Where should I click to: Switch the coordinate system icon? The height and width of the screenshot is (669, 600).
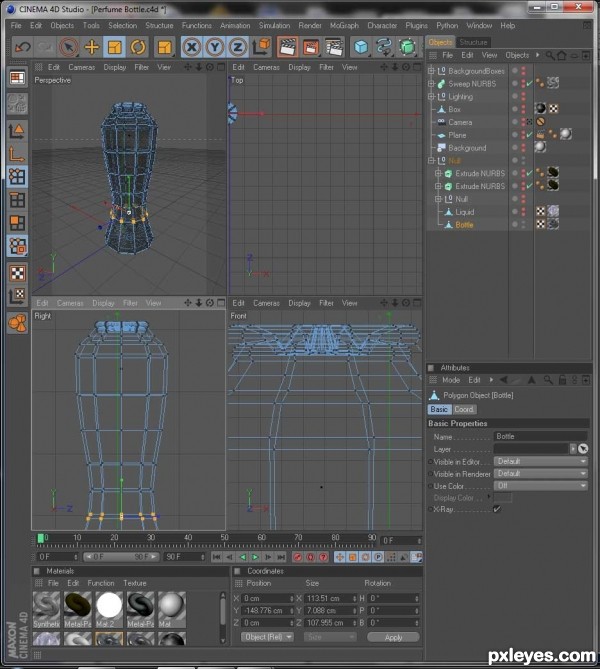(x=261, y=47)
